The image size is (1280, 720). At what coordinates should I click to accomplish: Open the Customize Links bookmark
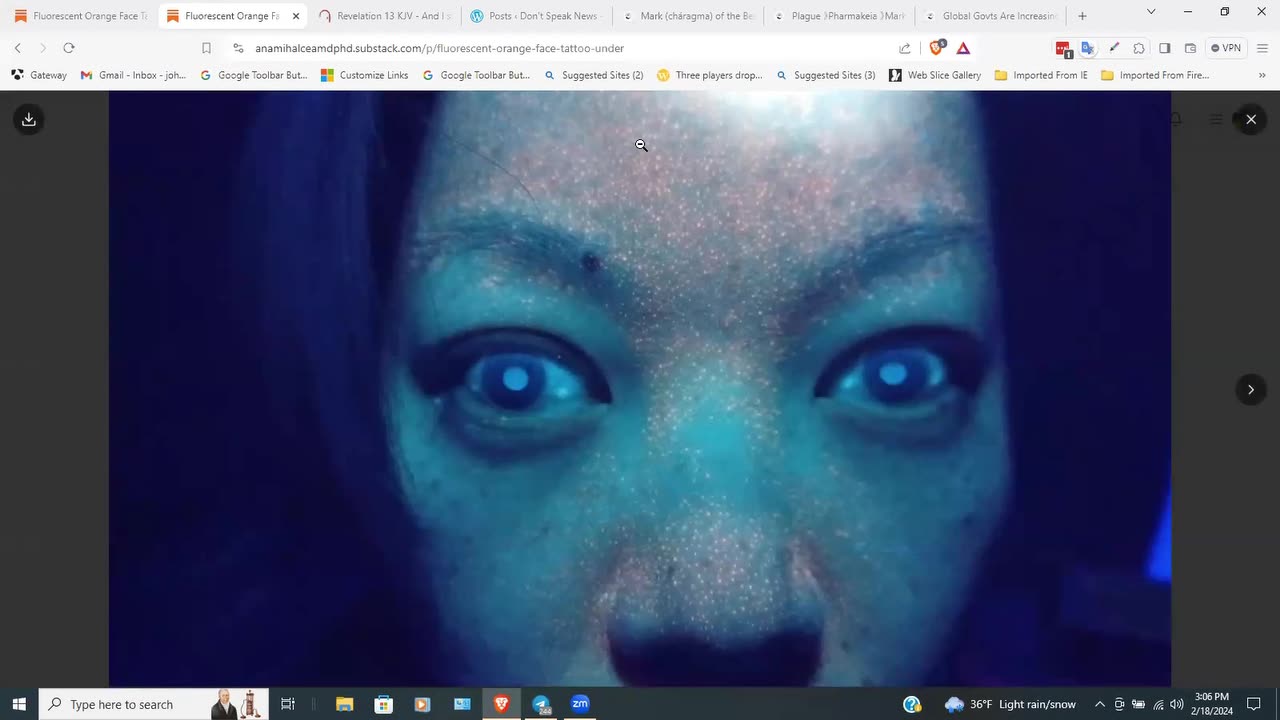pos(364,75)
